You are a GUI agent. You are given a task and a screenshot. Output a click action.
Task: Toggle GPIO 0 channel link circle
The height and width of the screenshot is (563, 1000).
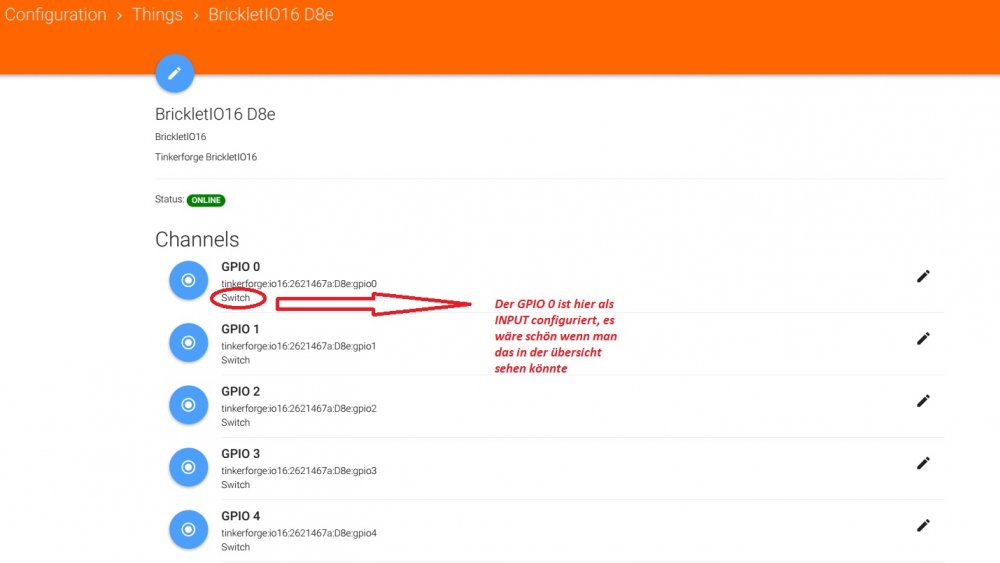[188, 281]
